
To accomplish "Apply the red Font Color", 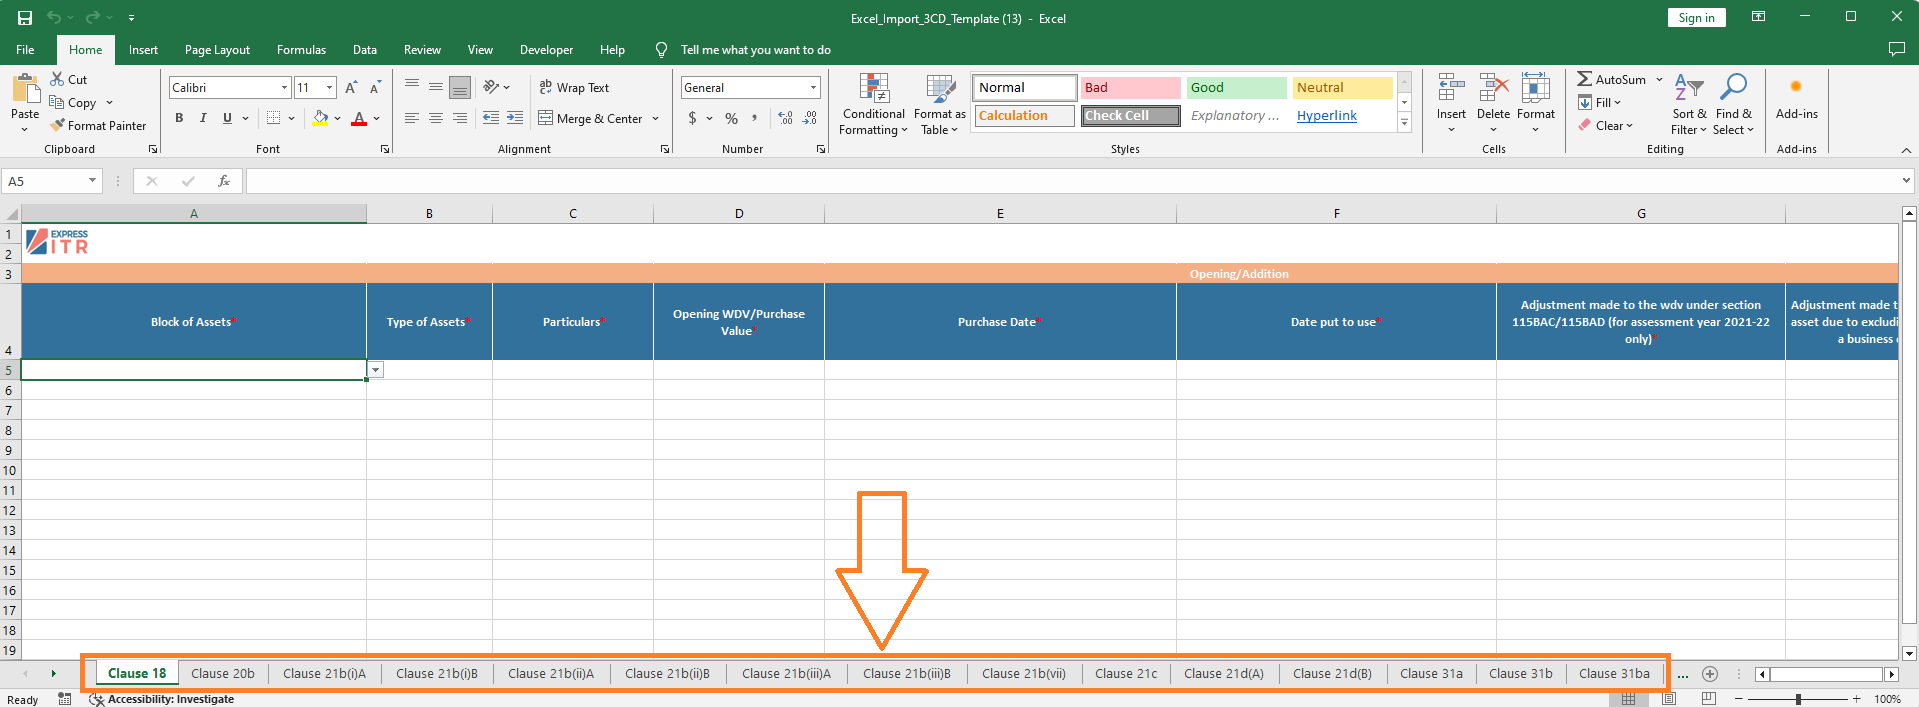I will 359,118.
